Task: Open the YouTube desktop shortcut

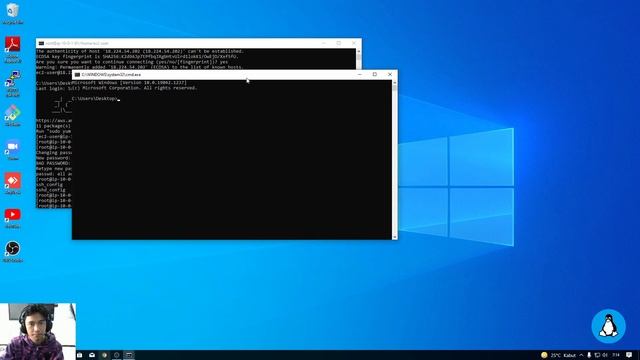Action: tap(13, 218)
